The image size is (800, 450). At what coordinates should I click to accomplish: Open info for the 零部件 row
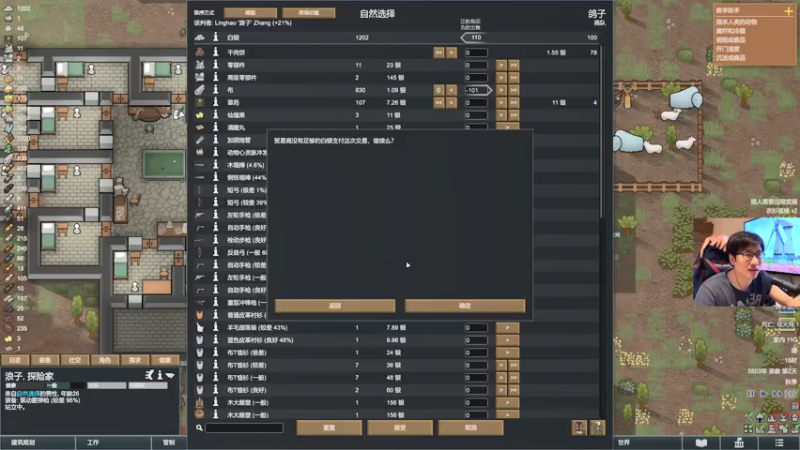click(215, 65)
